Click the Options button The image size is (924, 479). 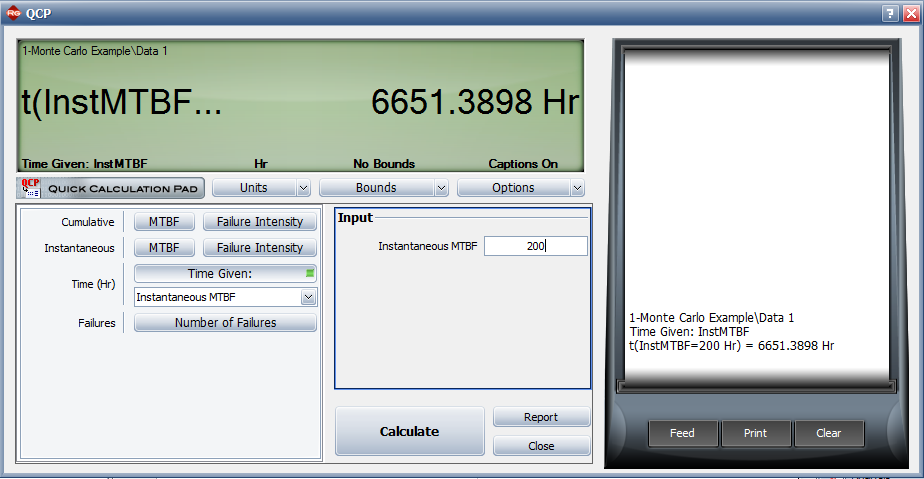pyautogui.click(x=514, y=188)
